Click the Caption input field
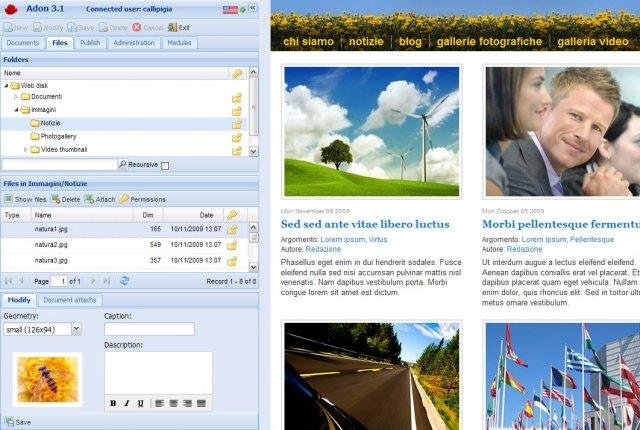Viewport: 640px width, 430px height. 149,329
